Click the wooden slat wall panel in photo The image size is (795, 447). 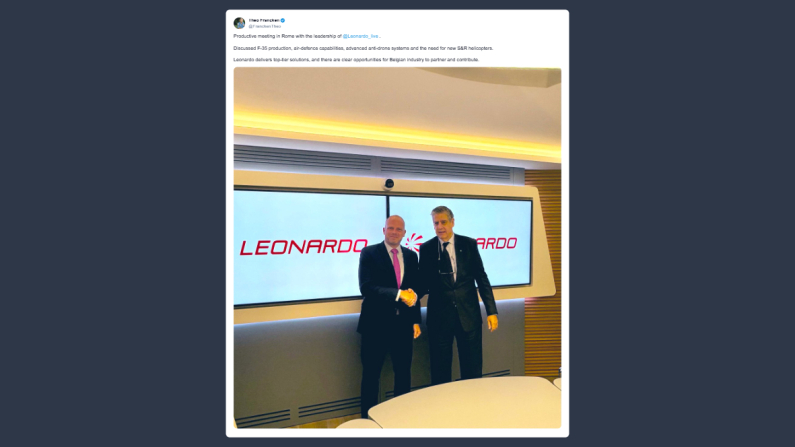coord(543,274)
